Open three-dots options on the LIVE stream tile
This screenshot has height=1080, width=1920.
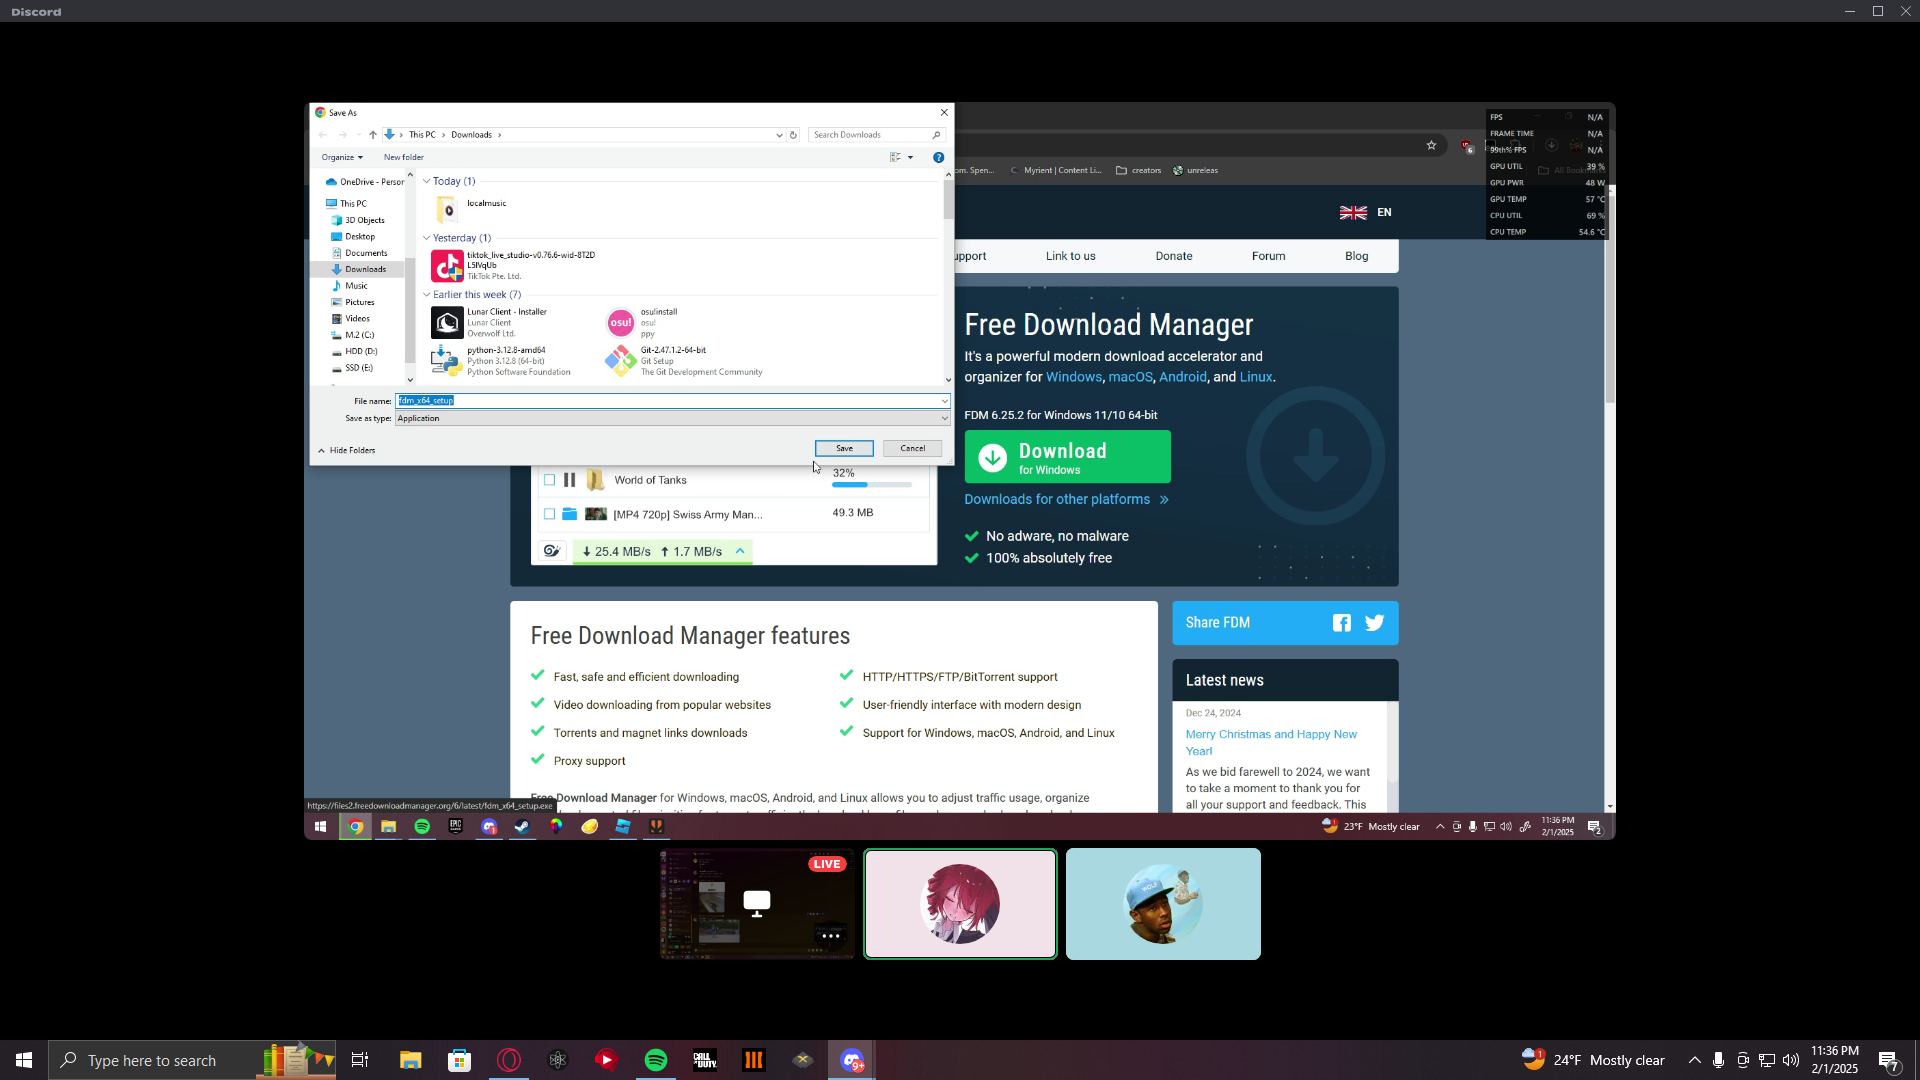pyautogui.click(x=830, y=936)
